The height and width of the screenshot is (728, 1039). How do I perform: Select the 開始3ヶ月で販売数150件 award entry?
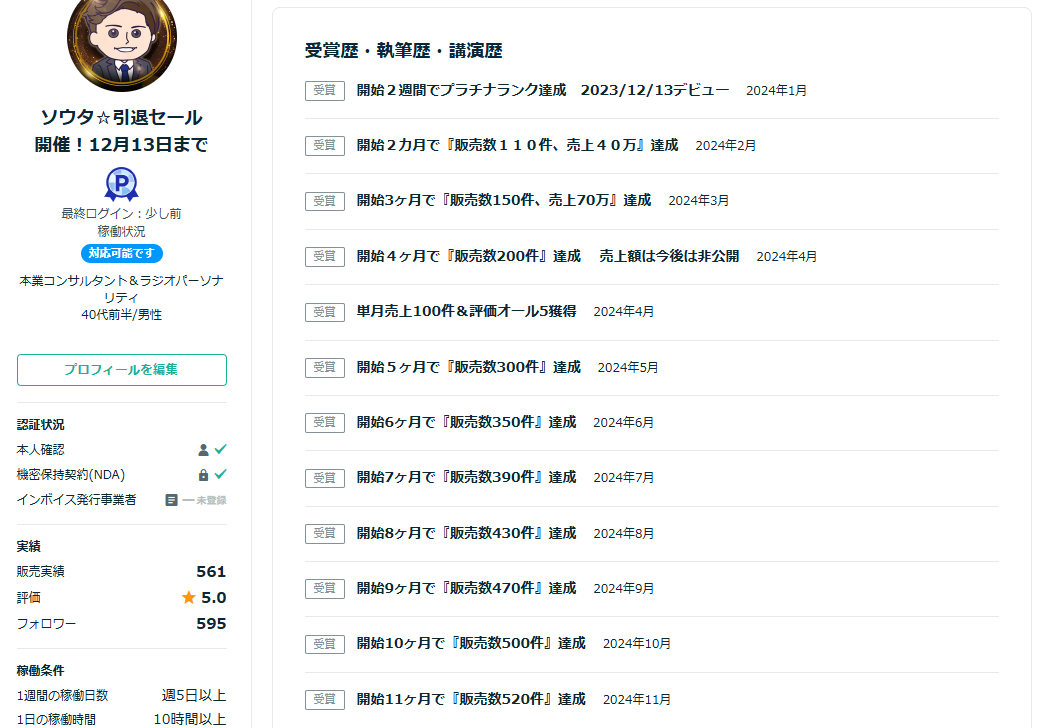coord(503,200)
